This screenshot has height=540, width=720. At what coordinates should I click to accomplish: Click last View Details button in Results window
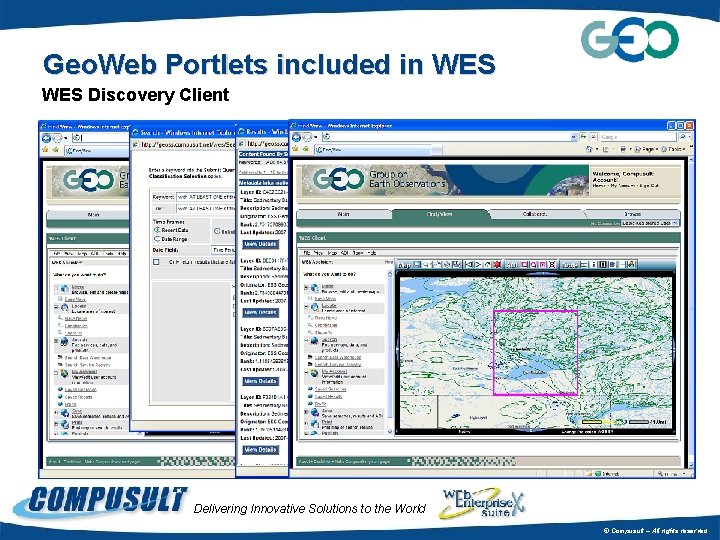[260, 450]
